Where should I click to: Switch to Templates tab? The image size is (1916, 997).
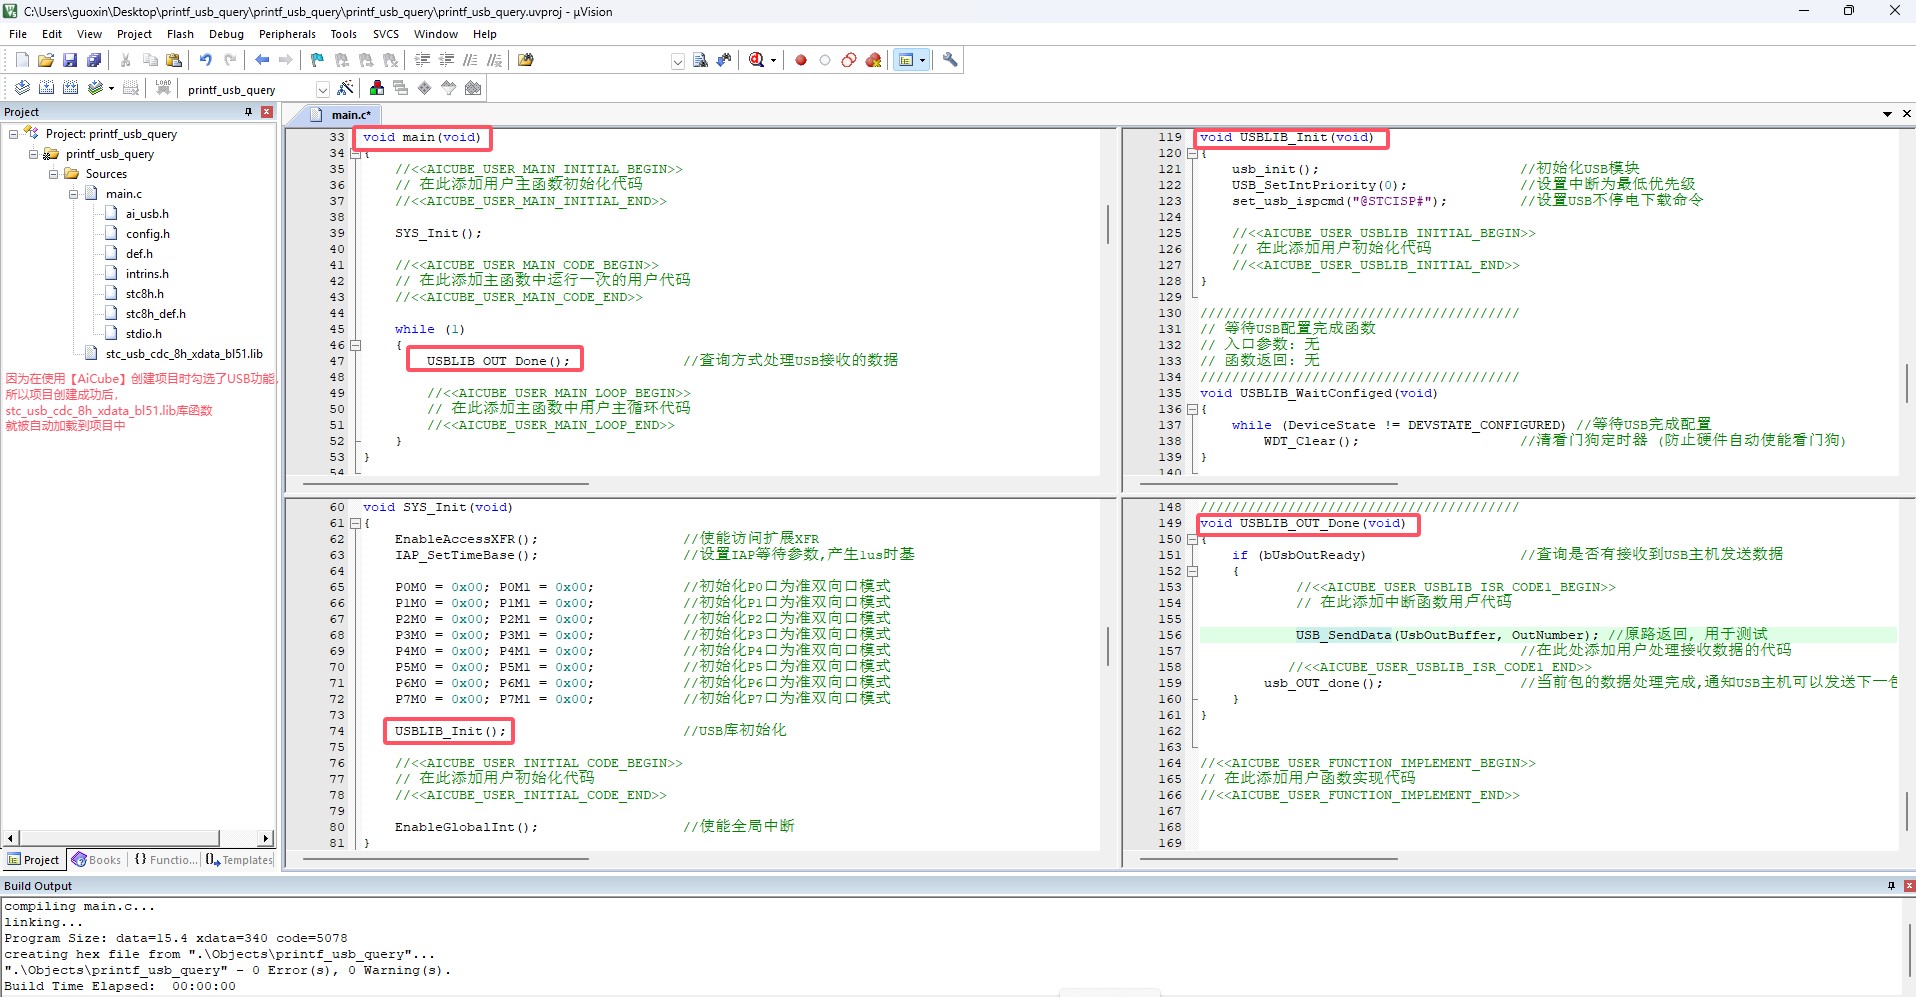tap(239, 860)
